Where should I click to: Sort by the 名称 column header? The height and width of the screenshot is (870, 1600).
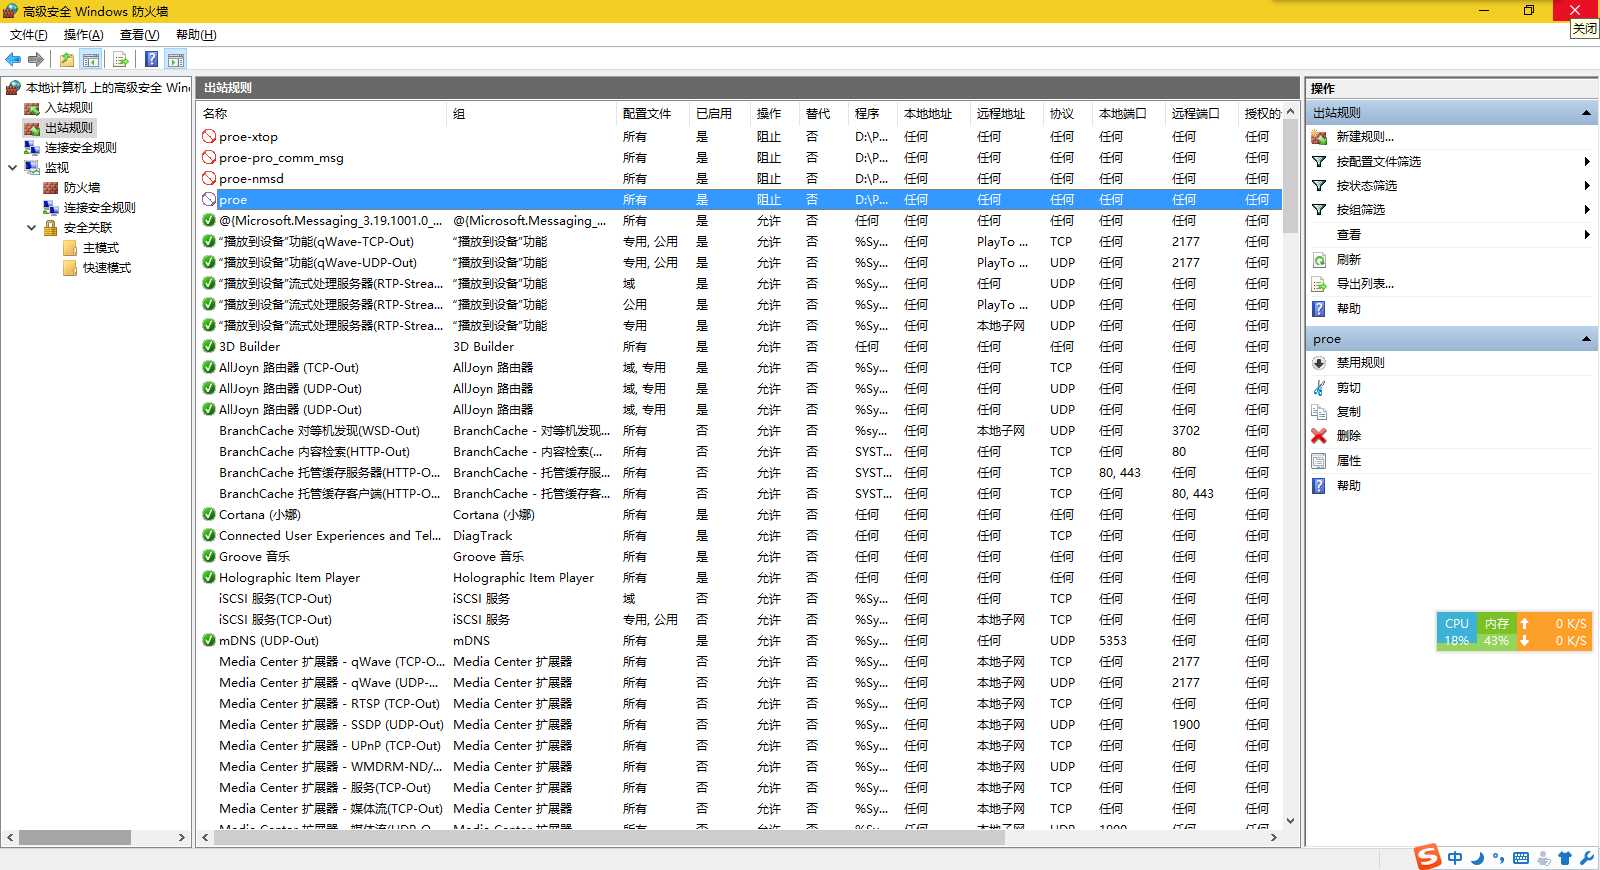322,114
